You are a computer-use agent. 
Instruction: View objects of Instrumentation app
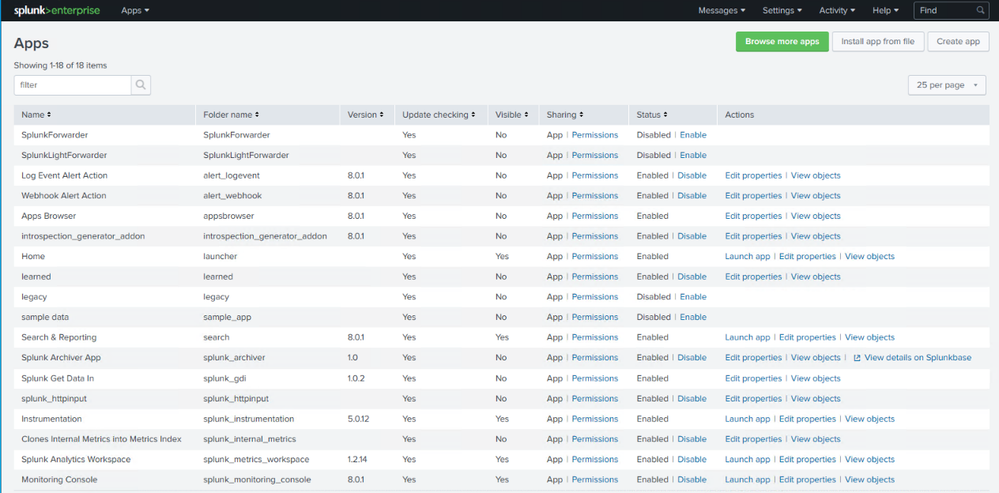(870, 419)
